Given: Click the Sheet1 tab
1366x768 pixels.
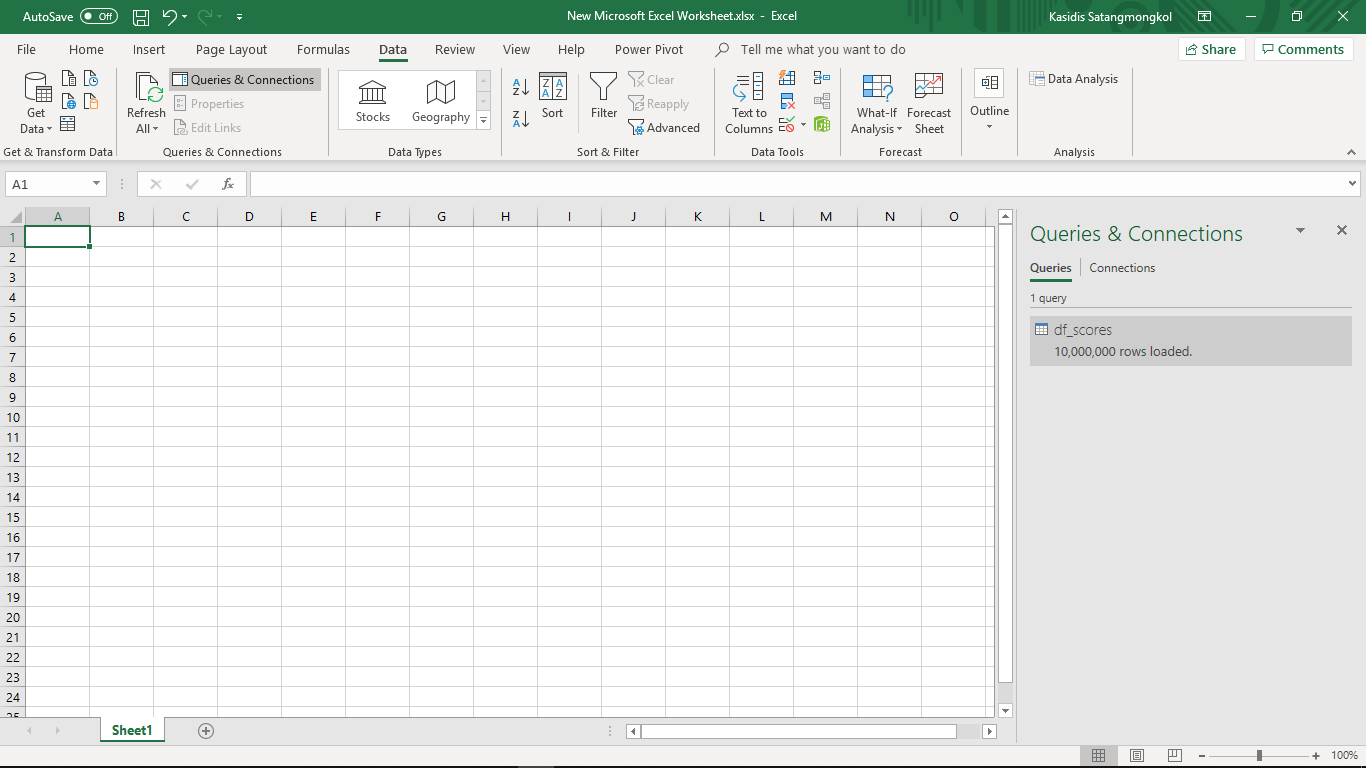Looking at the screenshot, I should [132, 730].
